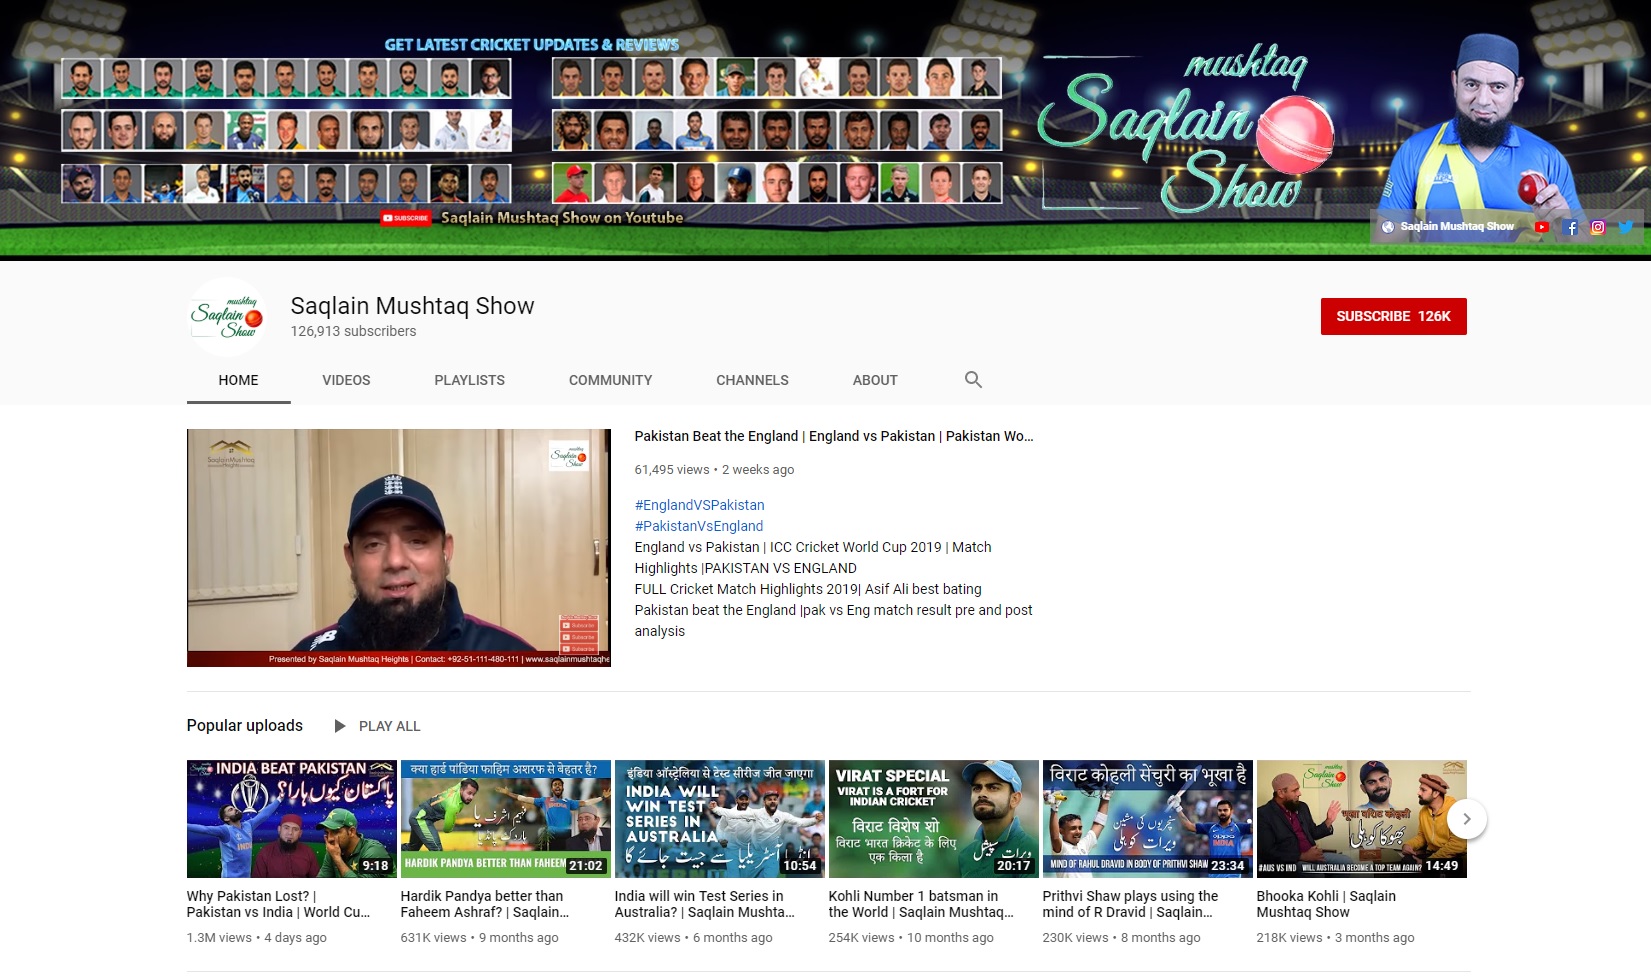Open title Bhooka Kohli | Saqlain Mushtaq Show
The image size is (1651, 977).
tap(1326, 904)
